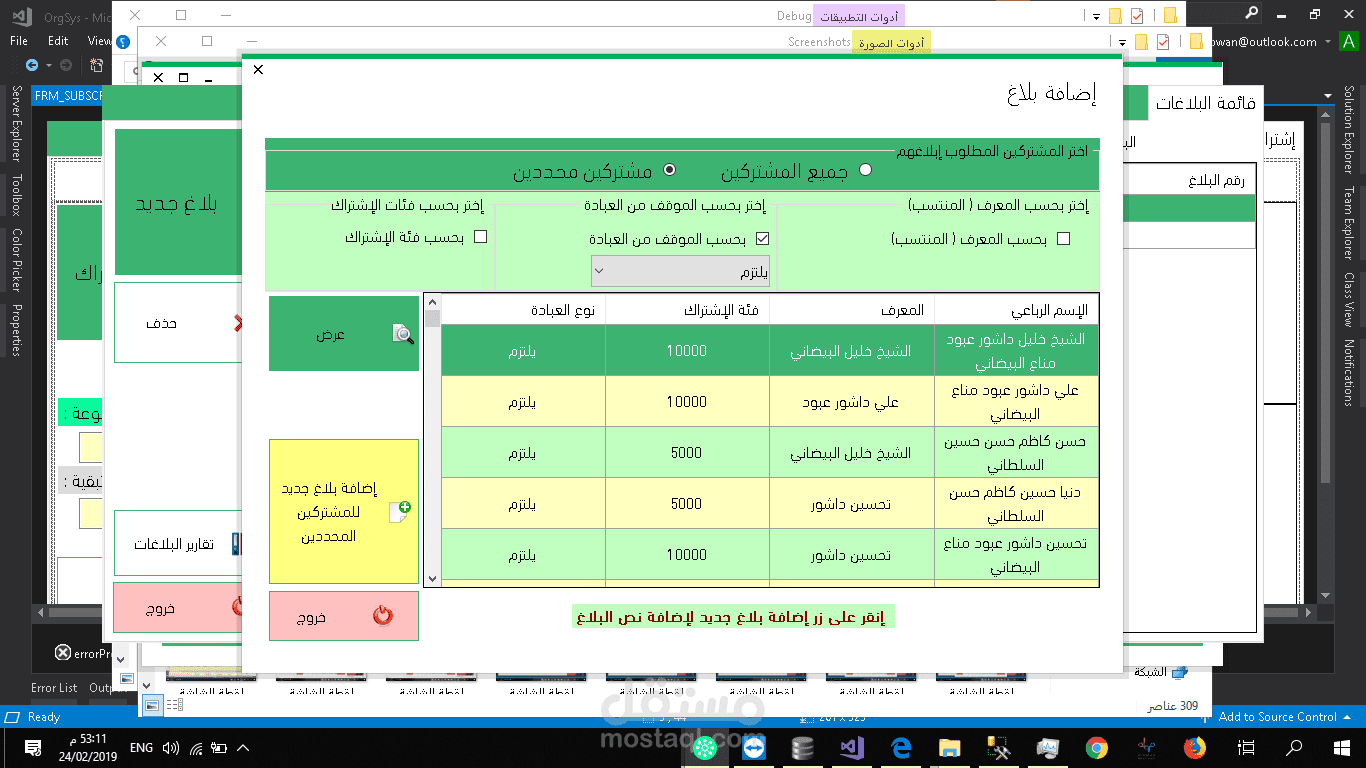Open the Debug window quick access dropdown arrow
Screen dimensions: 1366x768
coord(1097,17)
